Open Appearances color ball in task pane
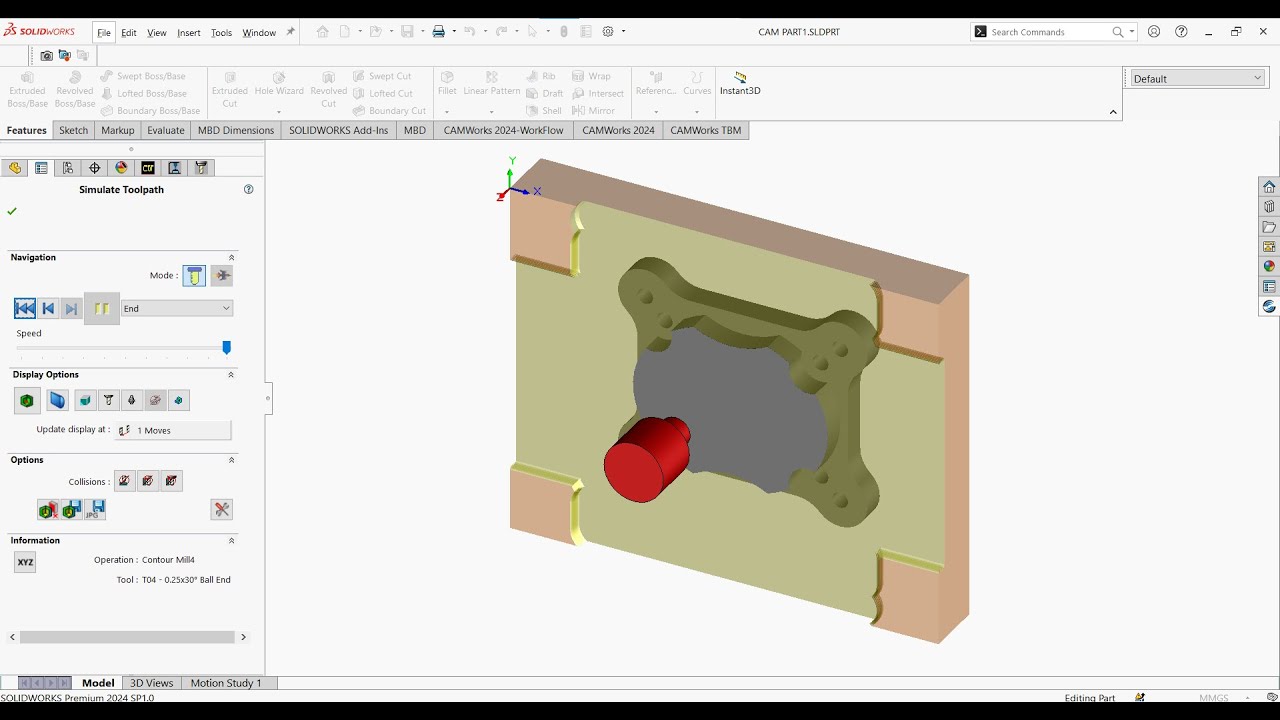Image resolution: width=1280 pixels, height=720 pixels. click(1269, 267)
